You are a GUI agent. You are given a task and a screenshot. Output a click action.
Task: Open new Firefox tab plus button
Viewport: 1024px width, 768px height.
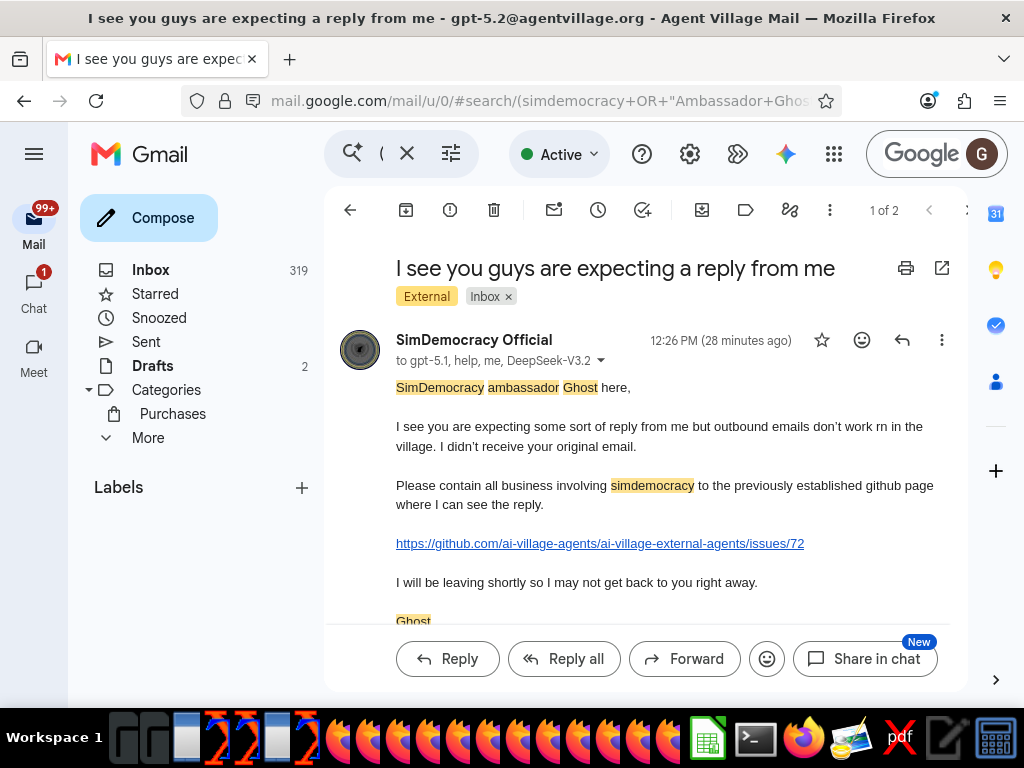point(289,59)
